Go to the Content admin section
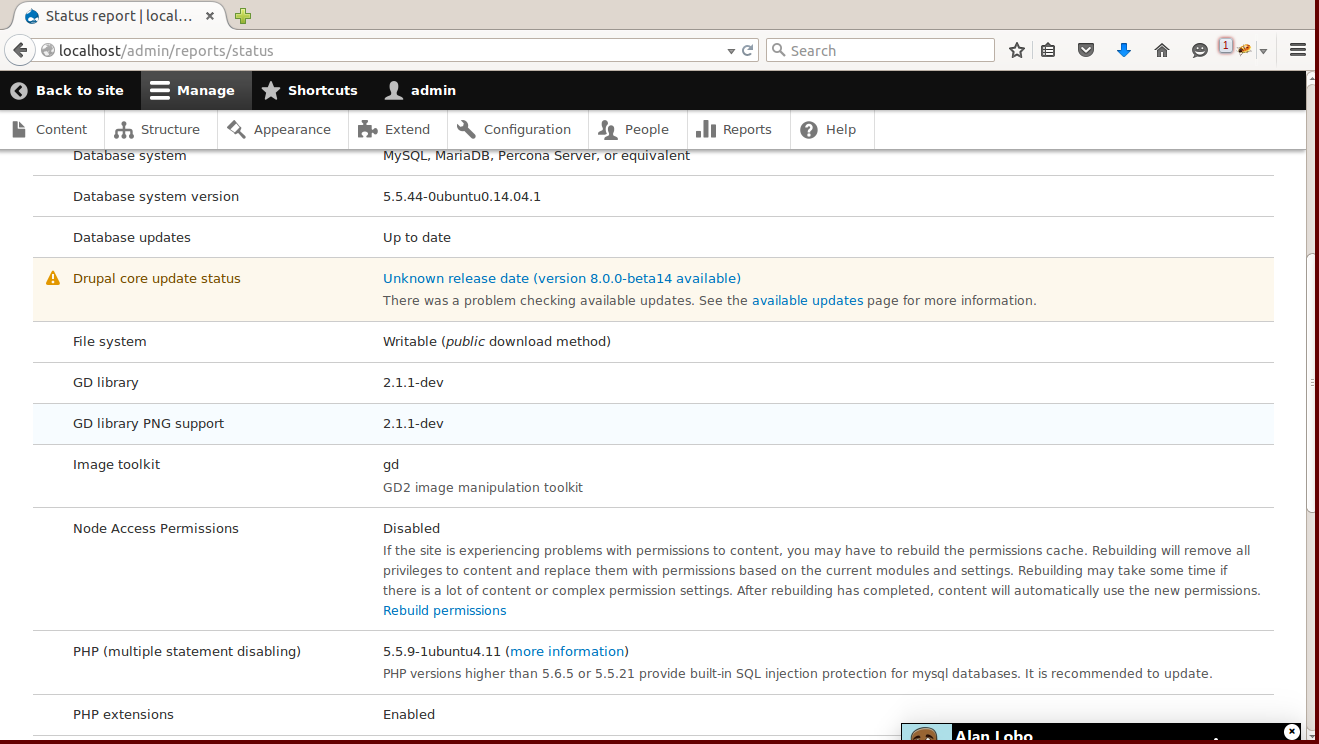 tap(50, 130)
